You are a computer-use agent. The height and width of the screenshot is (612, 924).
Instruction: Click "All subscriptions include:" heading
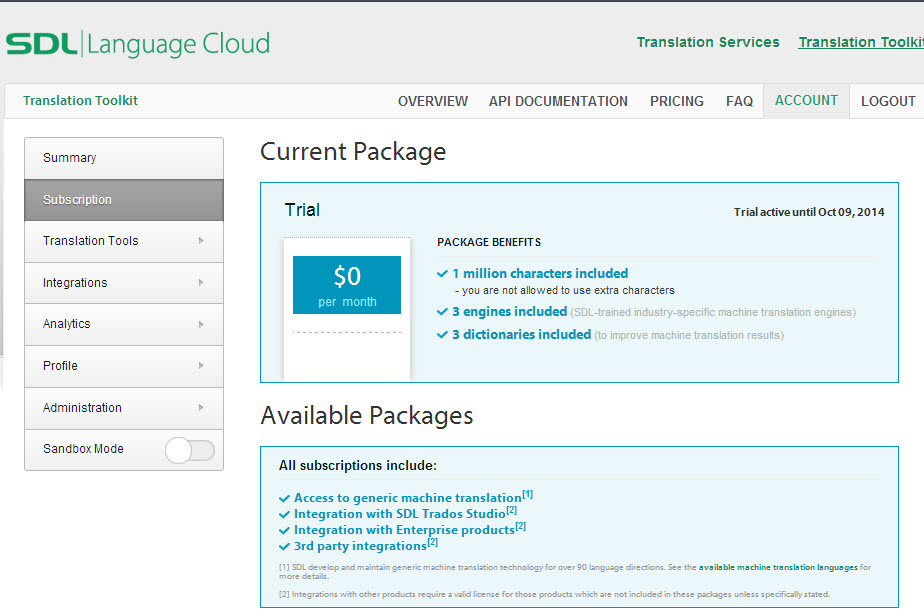358,465
